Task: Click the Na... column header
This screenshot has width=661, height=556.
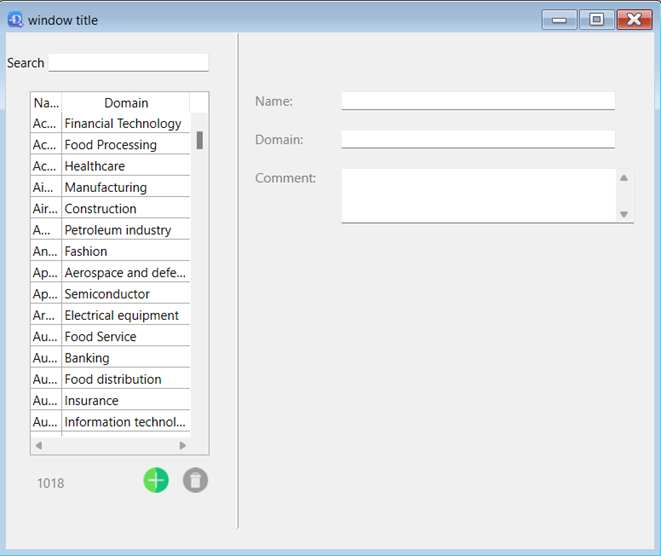Action: coord(46,103)
